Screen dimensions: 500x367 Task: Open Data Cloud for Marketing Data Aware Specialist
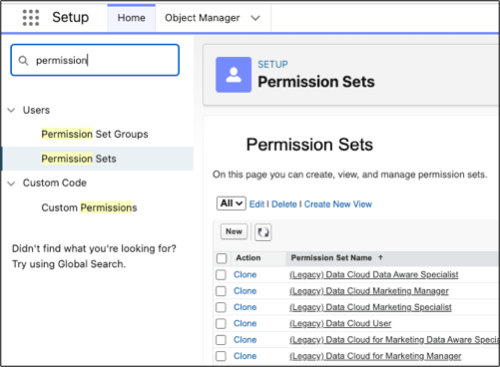(x=394, y=340)
